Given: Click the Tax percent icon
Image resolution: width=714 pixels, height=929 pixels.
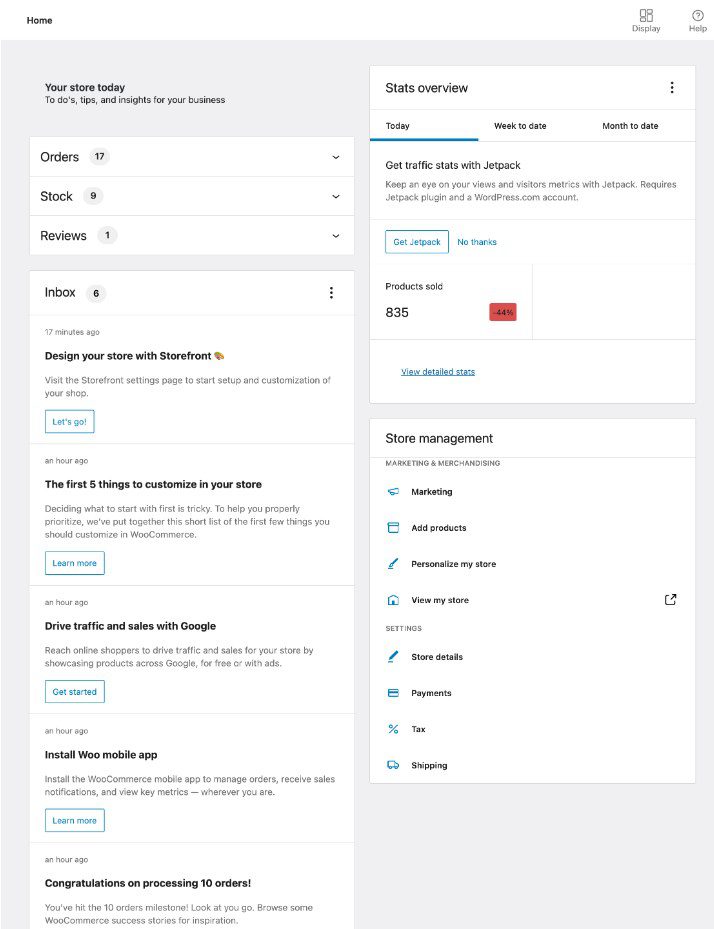Looking at the screenshot, I should click(x=393, y=729).
